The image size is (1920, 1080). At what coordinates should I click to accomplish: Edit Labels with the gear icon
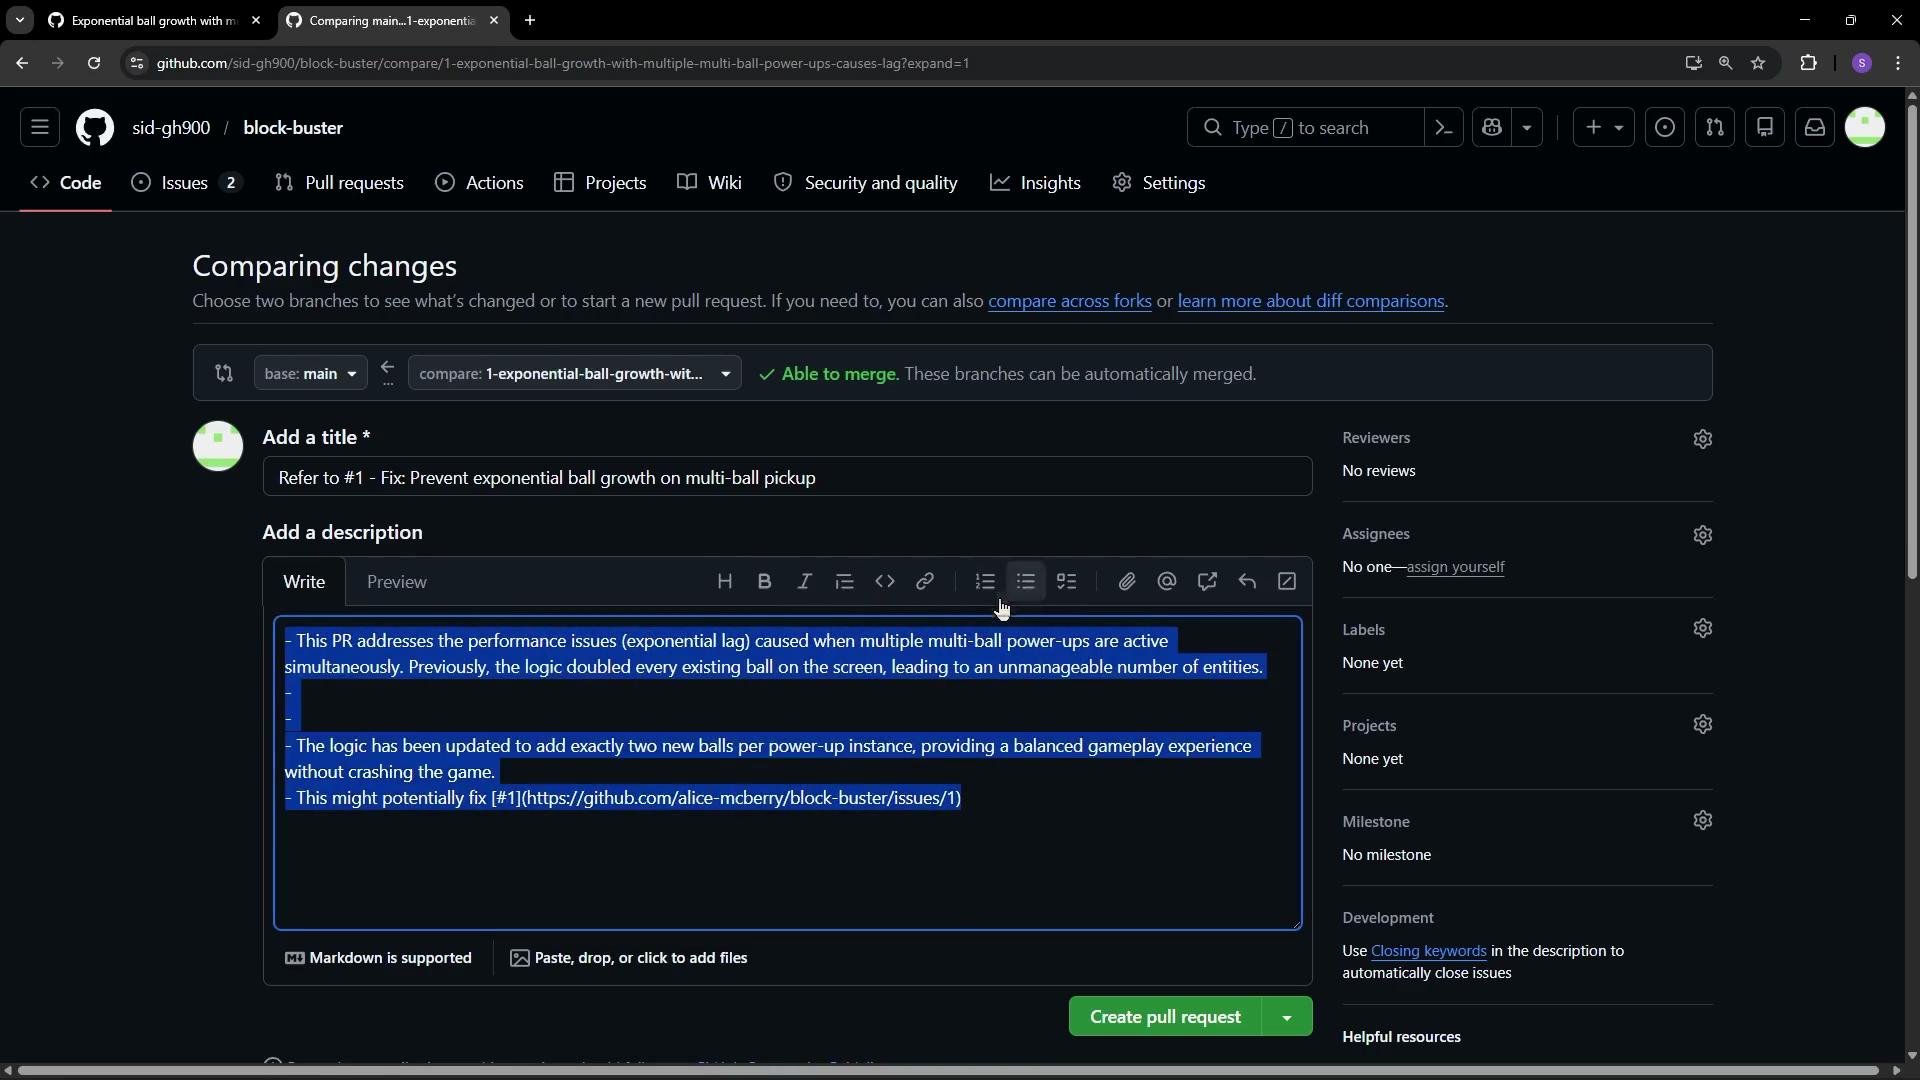pyautogui.click(x=1703, y=629)
